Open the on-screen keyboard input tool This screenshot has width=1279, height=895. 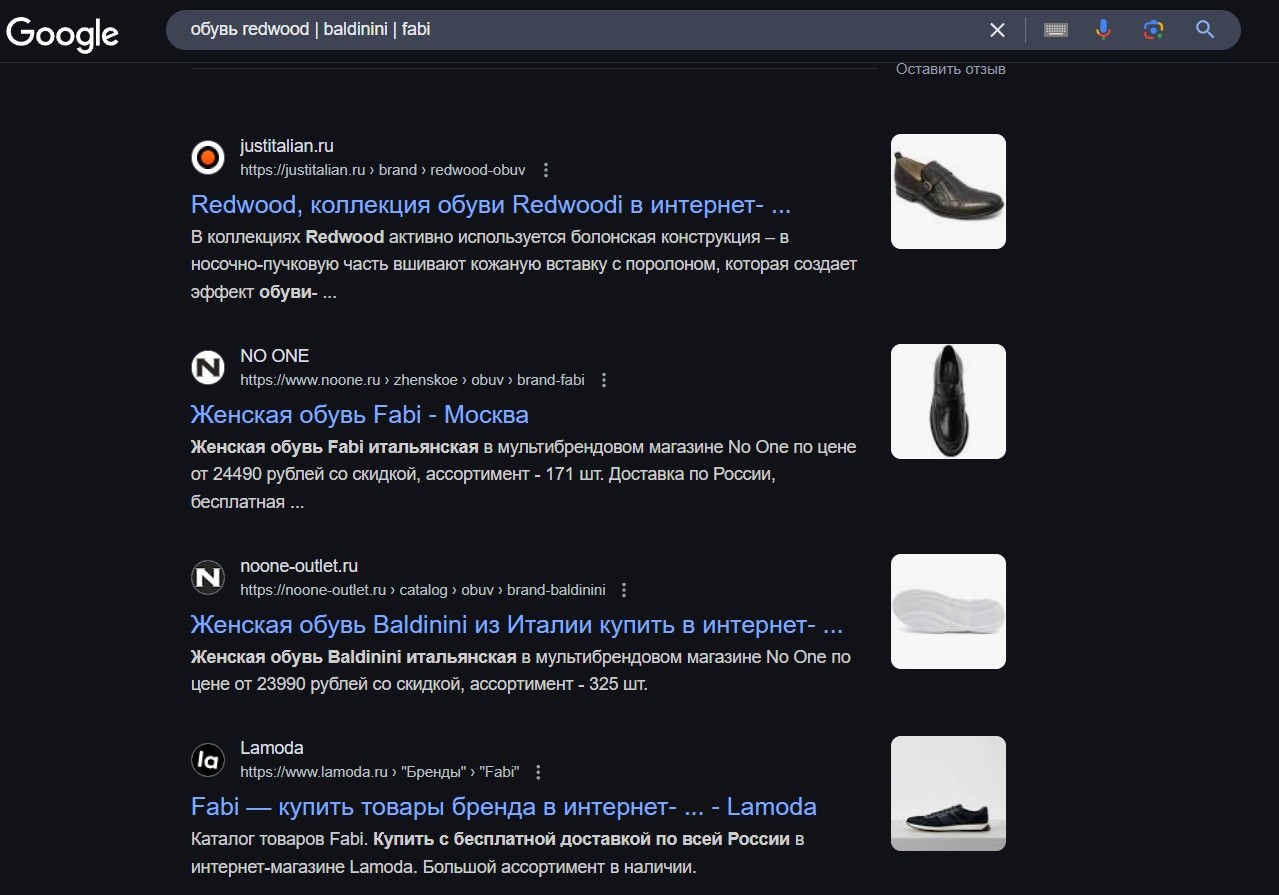(1055, 30)
